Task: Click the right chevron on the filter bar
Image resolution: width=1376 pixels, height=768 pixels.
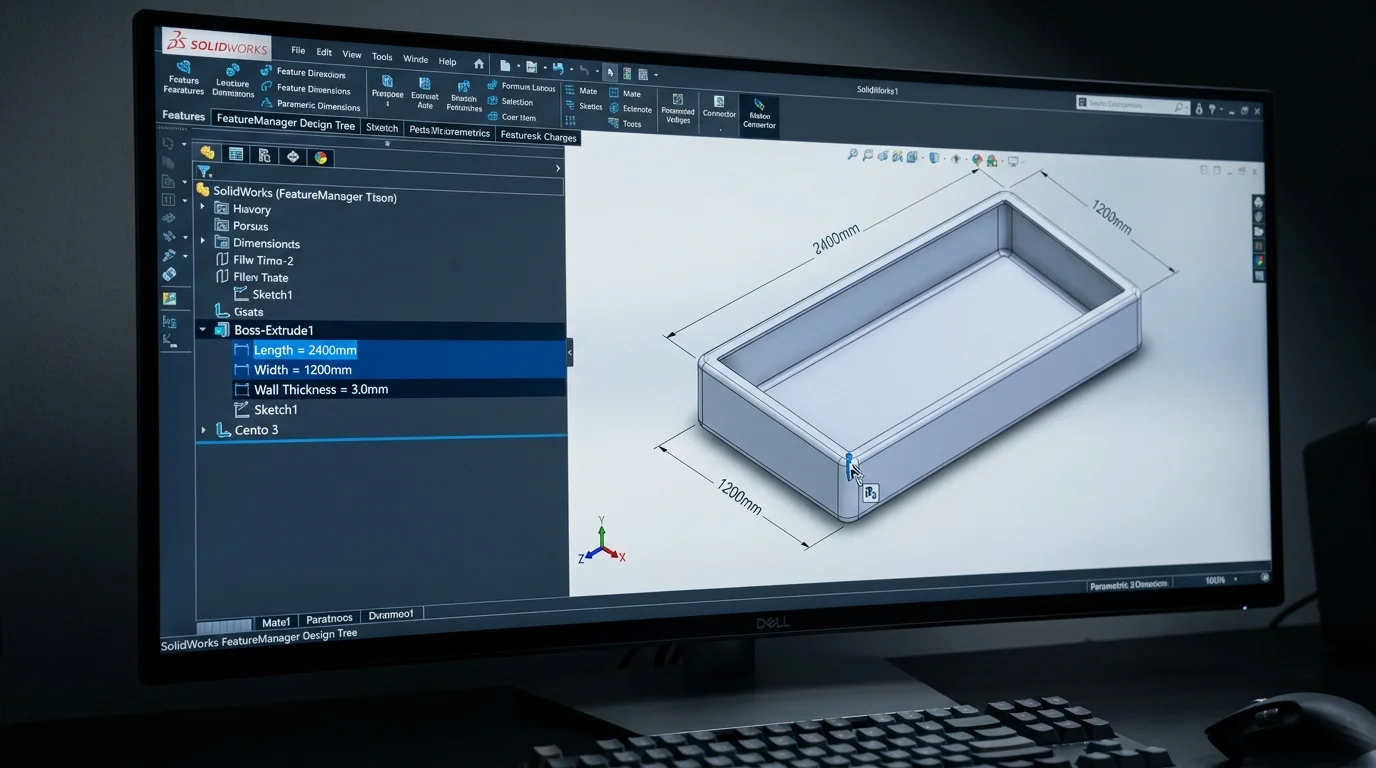Action: tap(557, 169)
